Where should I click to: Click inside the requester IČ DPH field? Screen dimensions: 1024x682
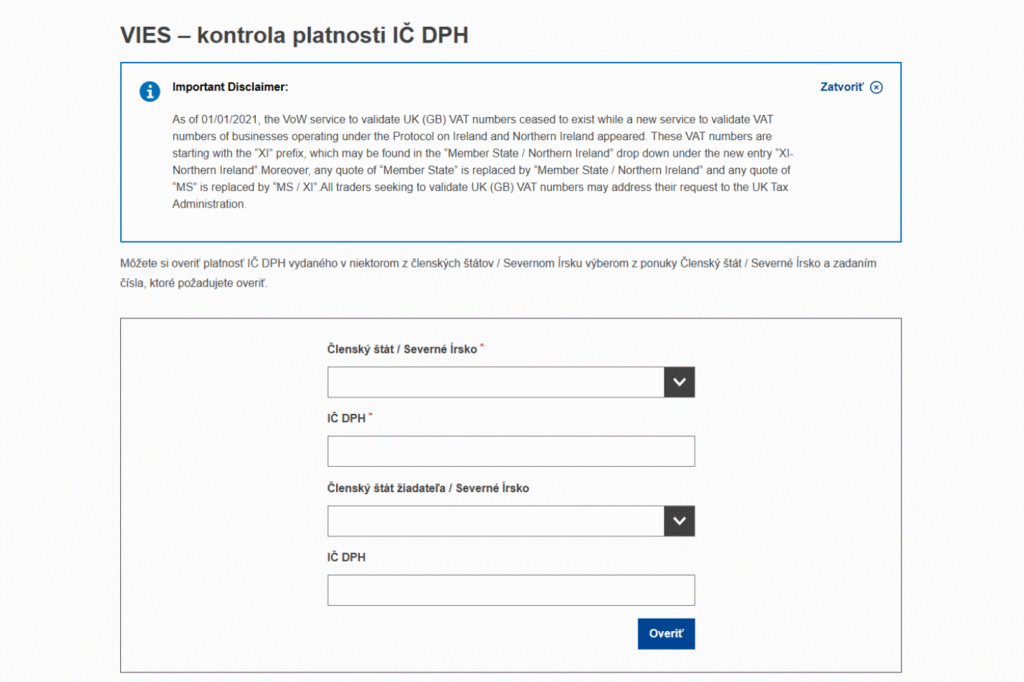[510, 590]
